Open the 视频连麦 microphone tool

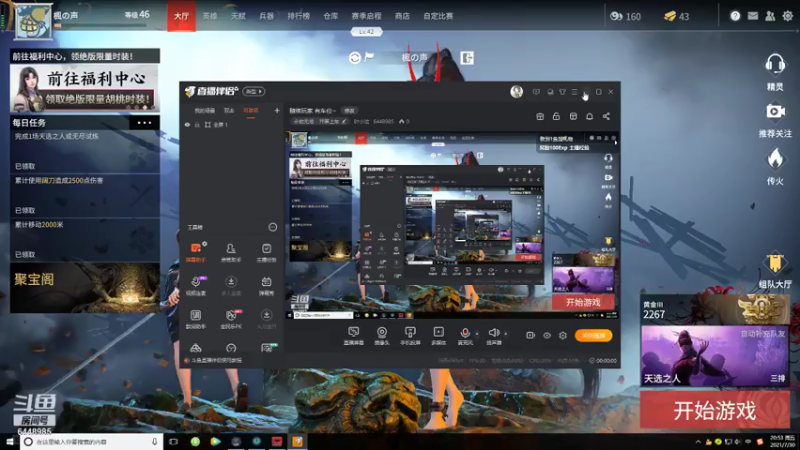[x=195, y=286]
